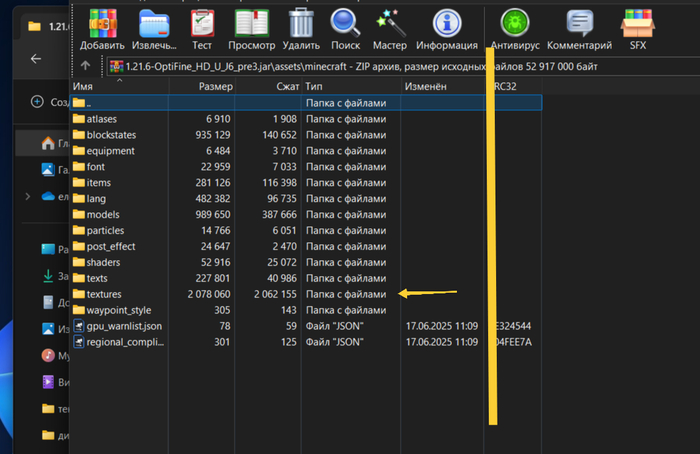Select the blockstates folder
This screenshot has width=700, height=454.
pos(110,135)
